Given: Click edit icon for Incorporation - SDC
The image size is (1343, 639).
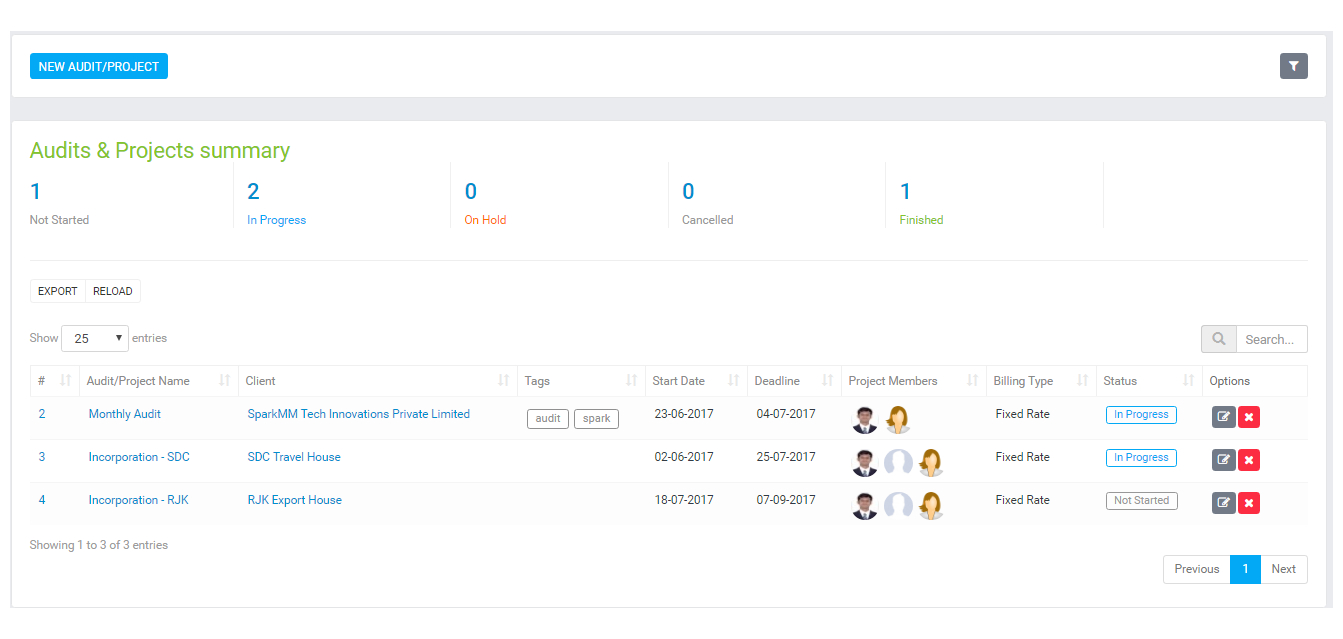Looking at the screenshot, I should [x=1223, y=460].
